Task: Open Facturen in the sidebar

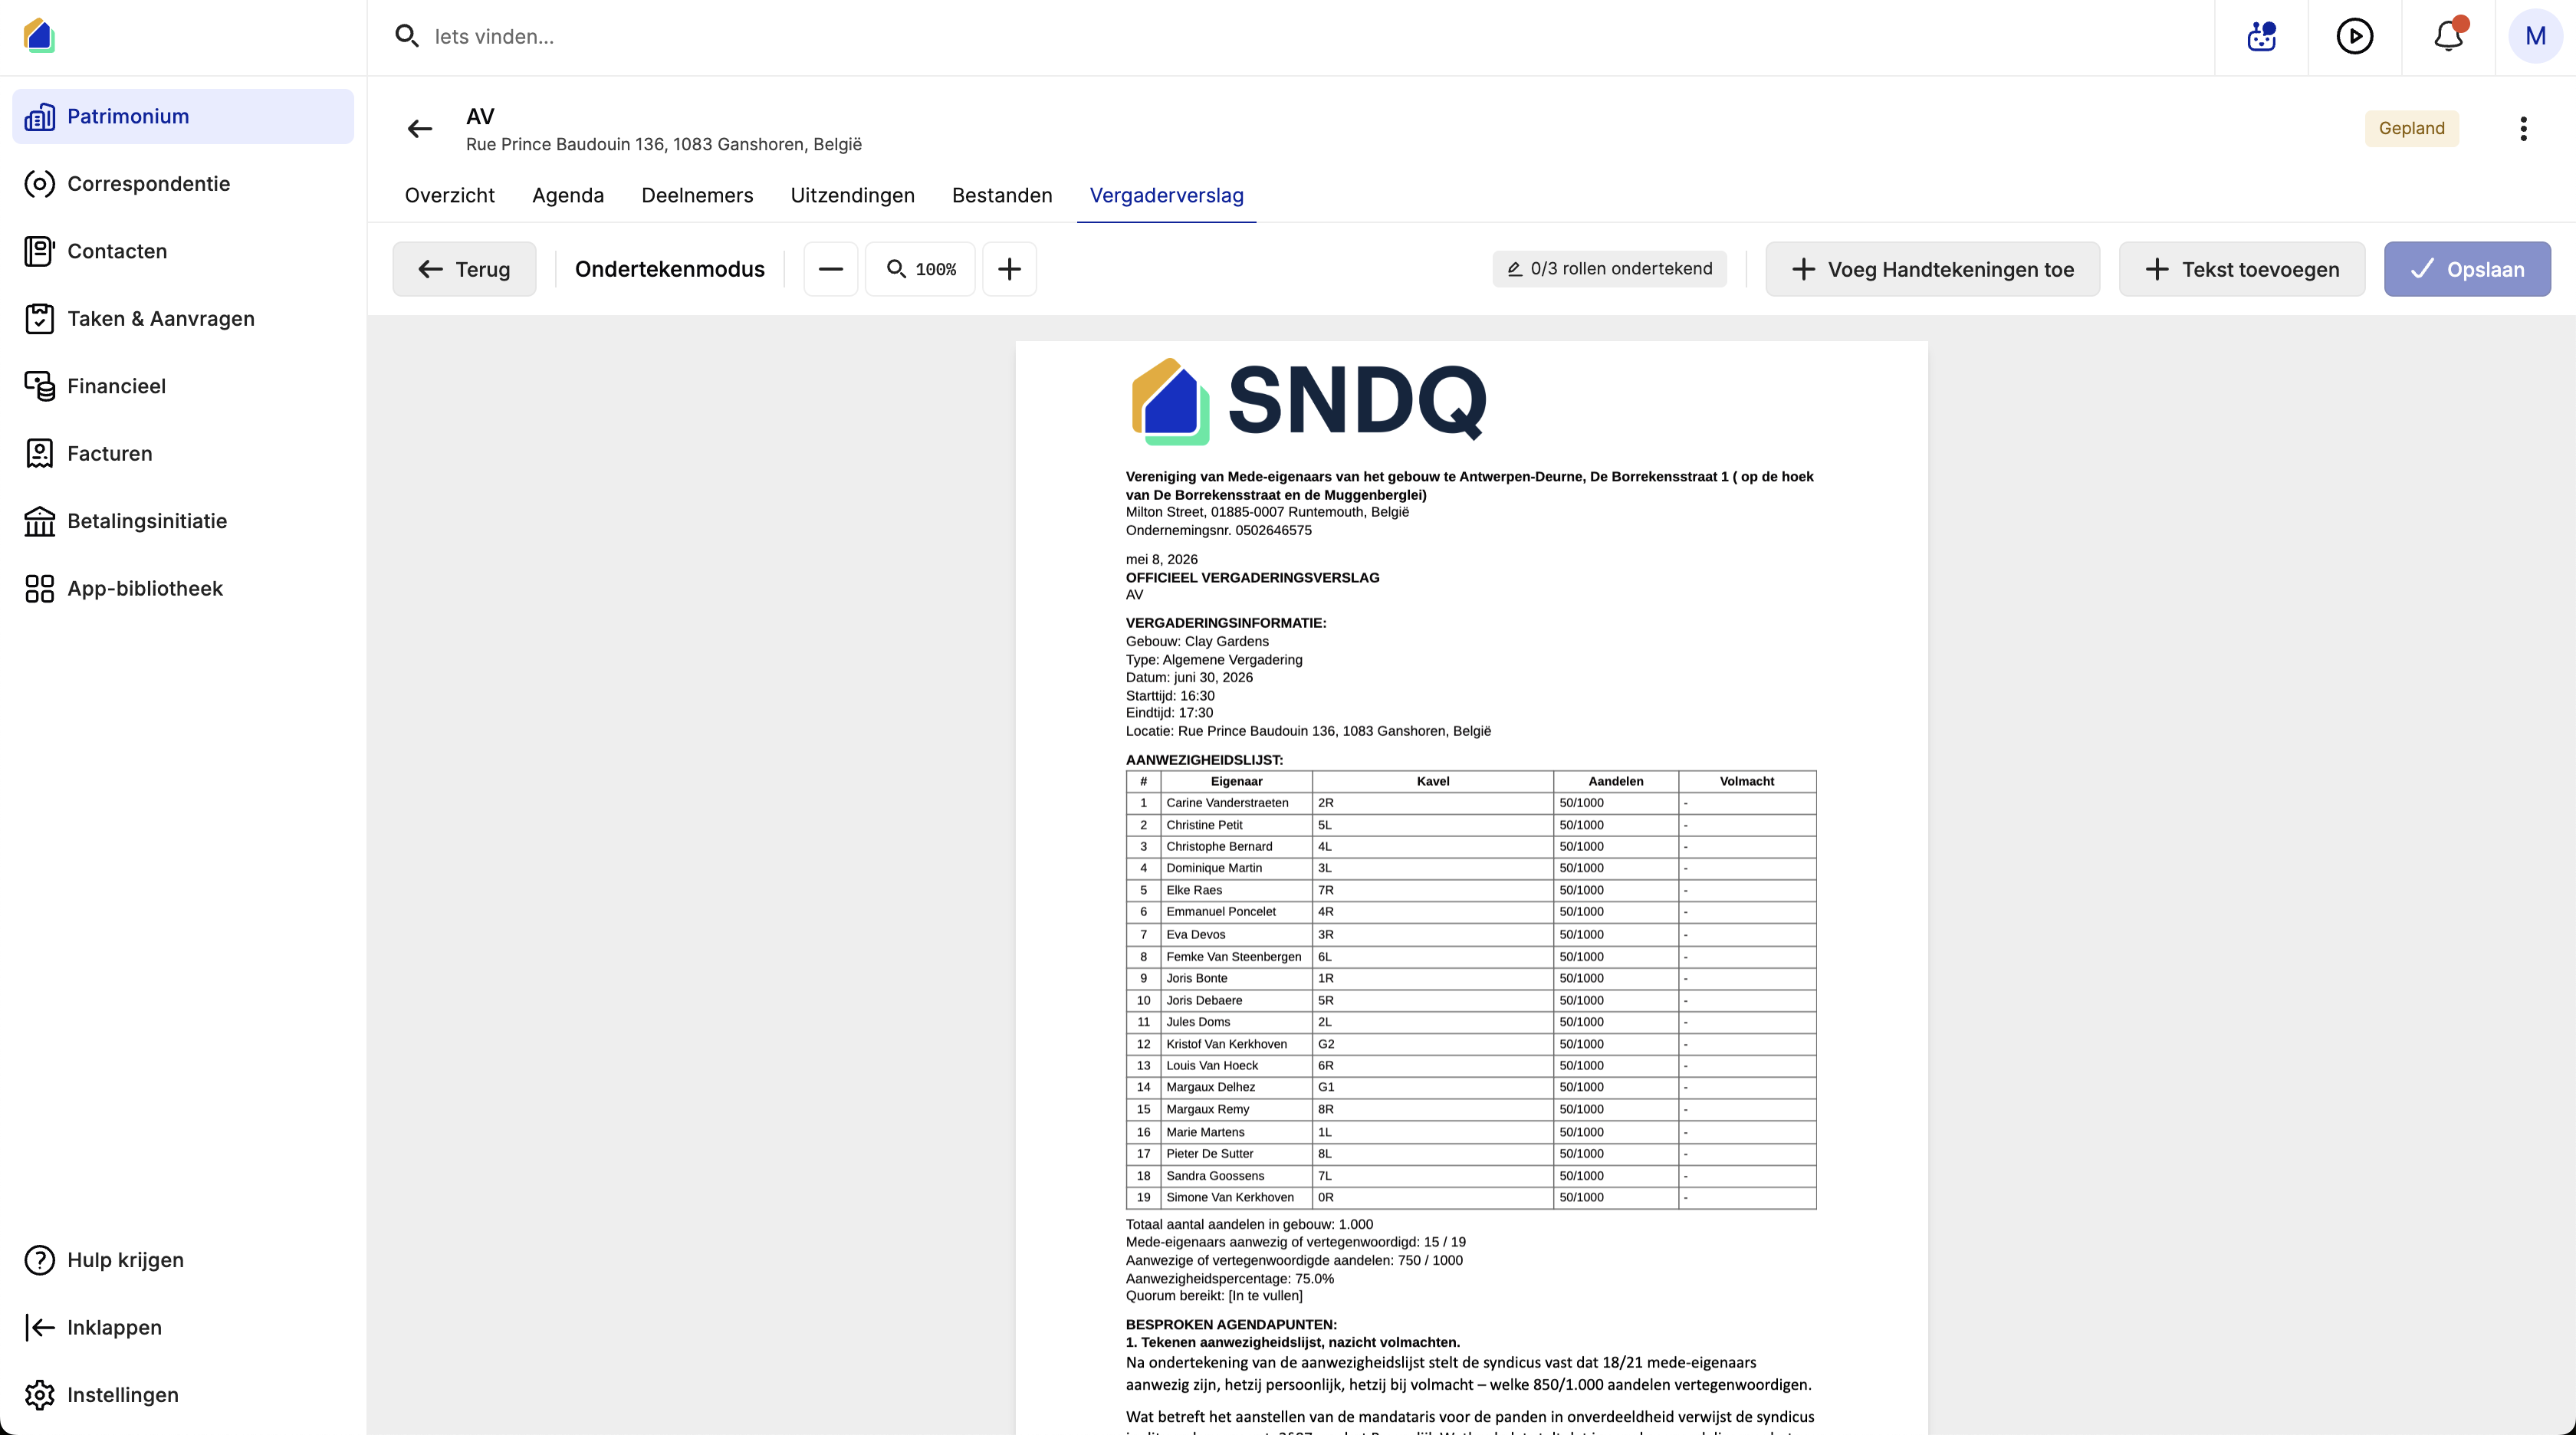Action: [x=183, y=454]
